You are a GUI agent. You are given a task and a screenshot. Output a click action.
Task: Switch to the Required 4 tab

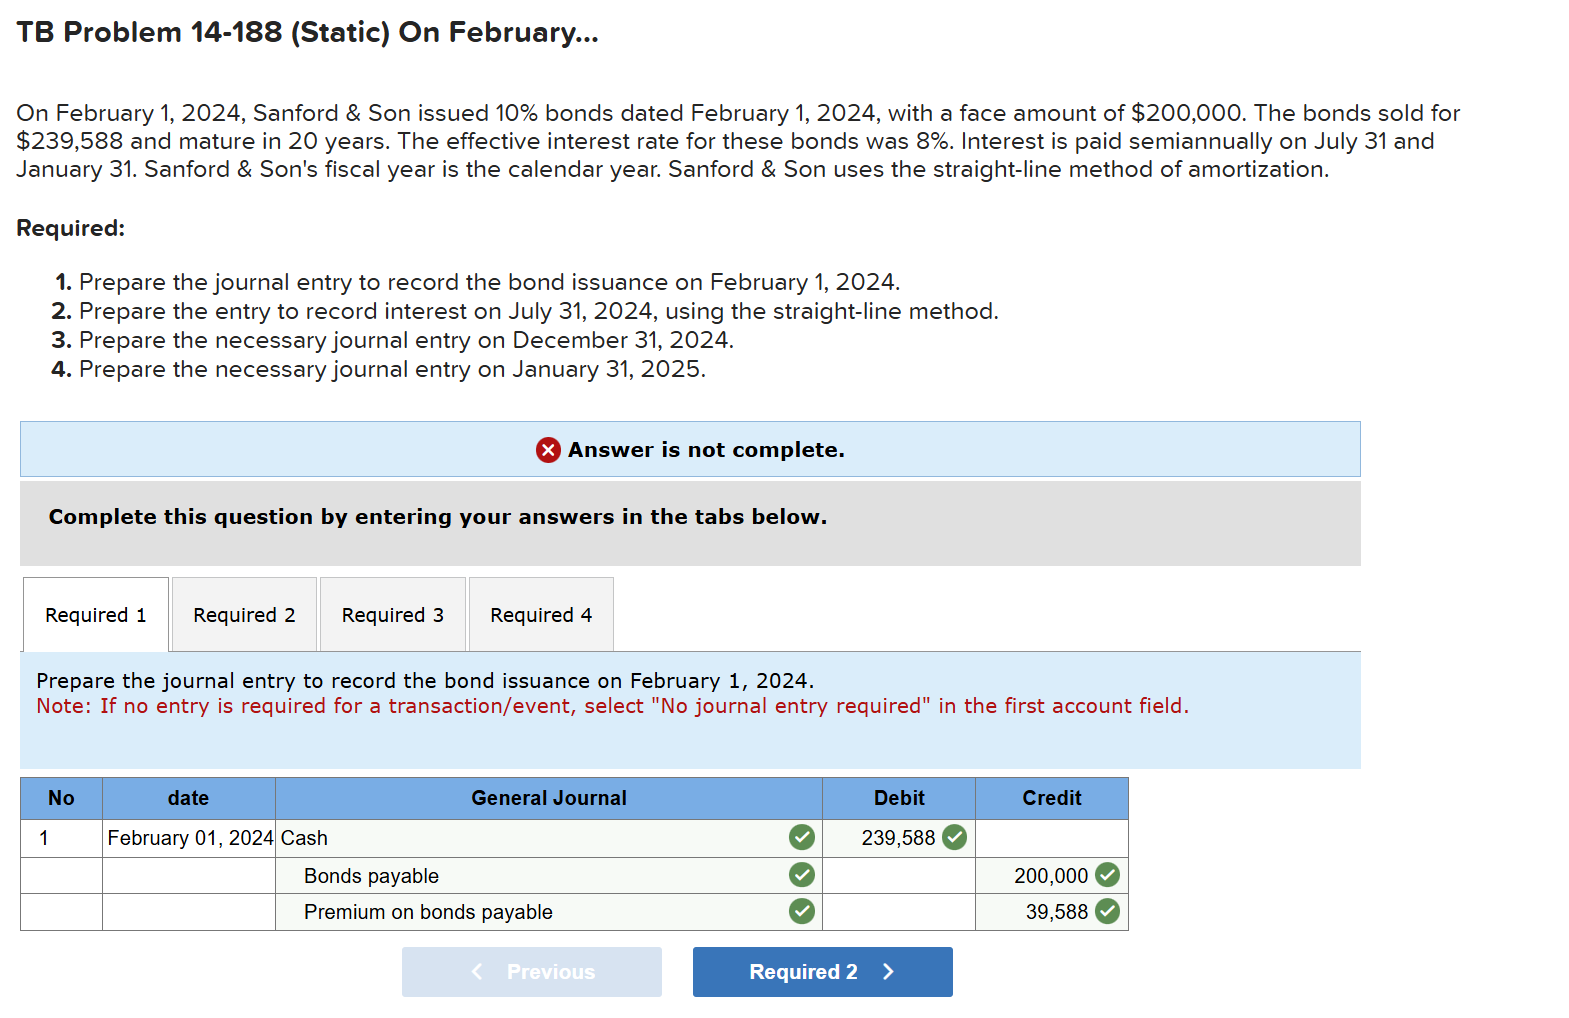coord(540,614)
